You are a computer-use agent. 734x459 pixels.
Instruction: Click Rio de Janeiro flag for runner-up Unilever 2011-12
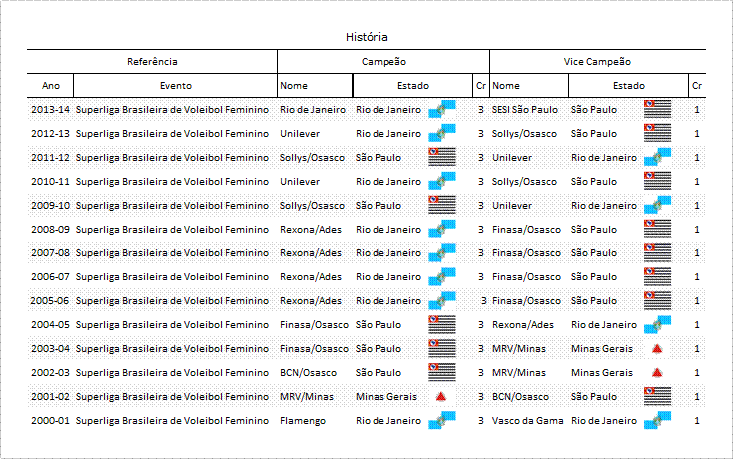(x=657, y=157)
